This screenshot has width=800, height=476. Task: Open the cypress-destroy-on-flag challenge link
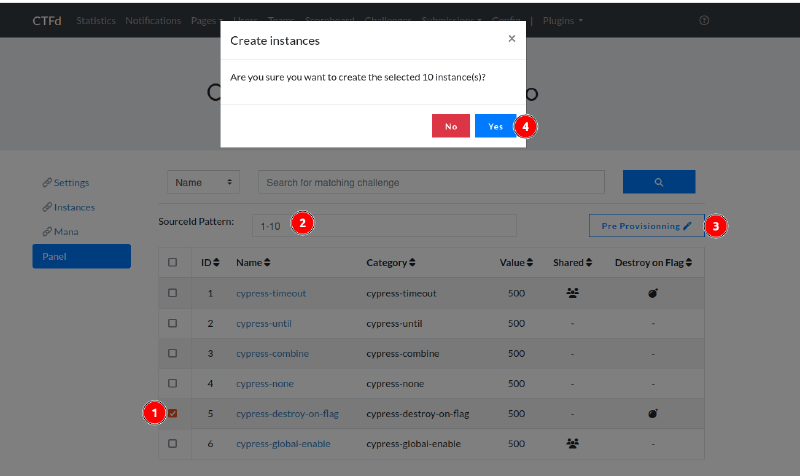pos(287,414)
